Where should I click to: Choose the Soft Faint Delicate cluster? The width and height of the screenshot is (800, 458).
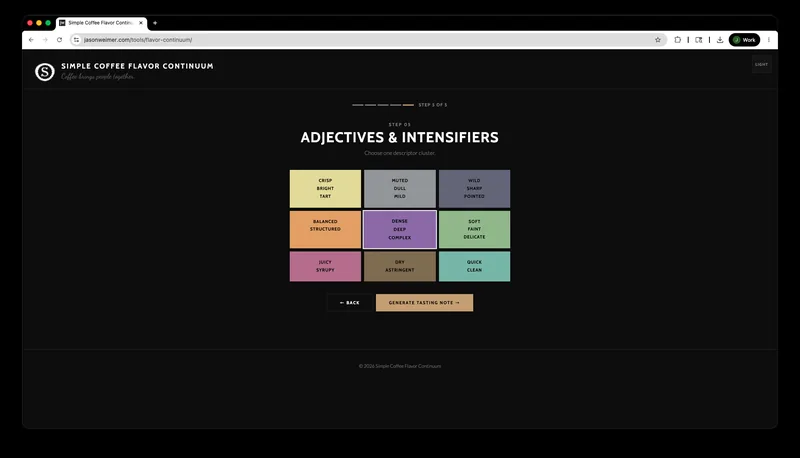coord(474,230)
